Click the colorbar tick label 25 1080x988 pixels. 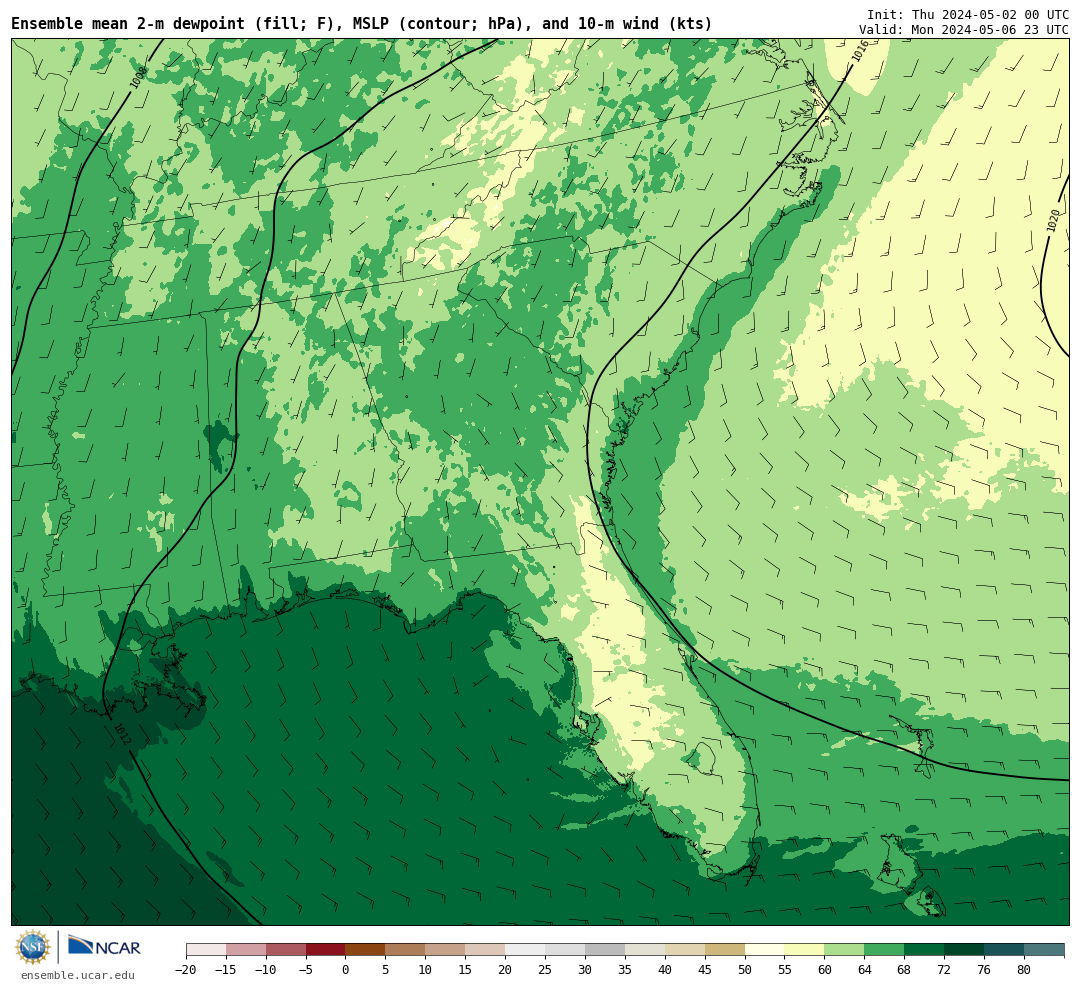(545, 970)
